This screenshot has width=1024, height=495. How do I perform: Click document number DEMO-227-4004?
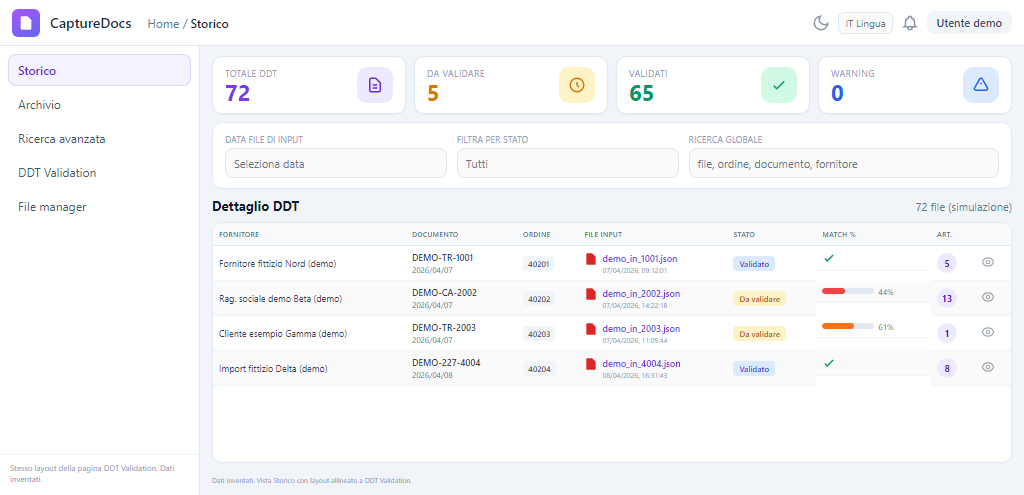tap(446, 362)
